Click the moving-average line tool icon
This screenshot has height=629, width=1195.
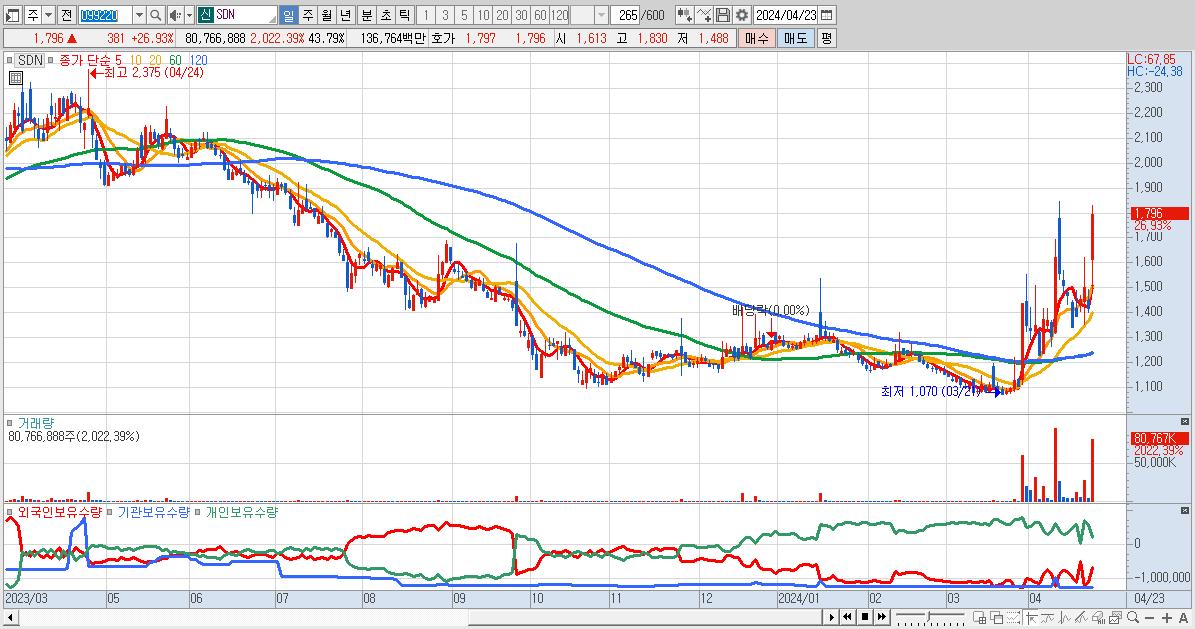1047,618
